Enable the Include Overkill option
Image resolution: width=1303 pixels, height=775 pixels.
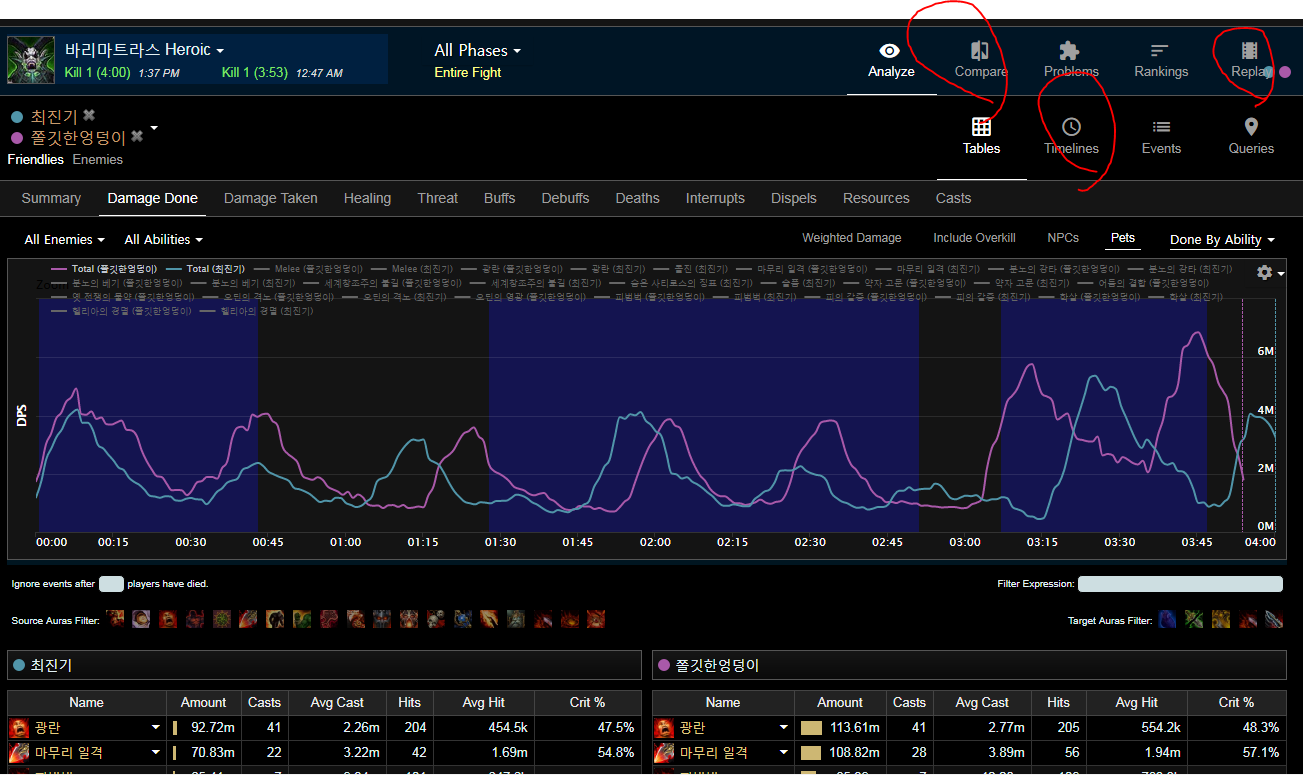(974, 238)
